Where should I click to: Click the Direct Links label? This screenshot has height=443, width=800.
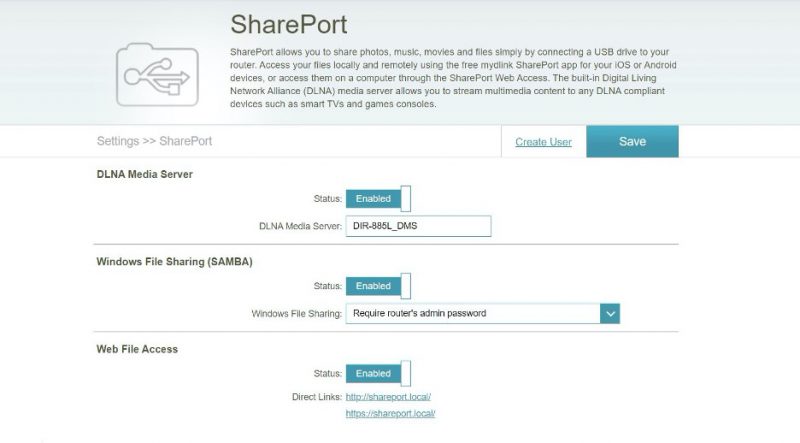[x=317, y=397]
